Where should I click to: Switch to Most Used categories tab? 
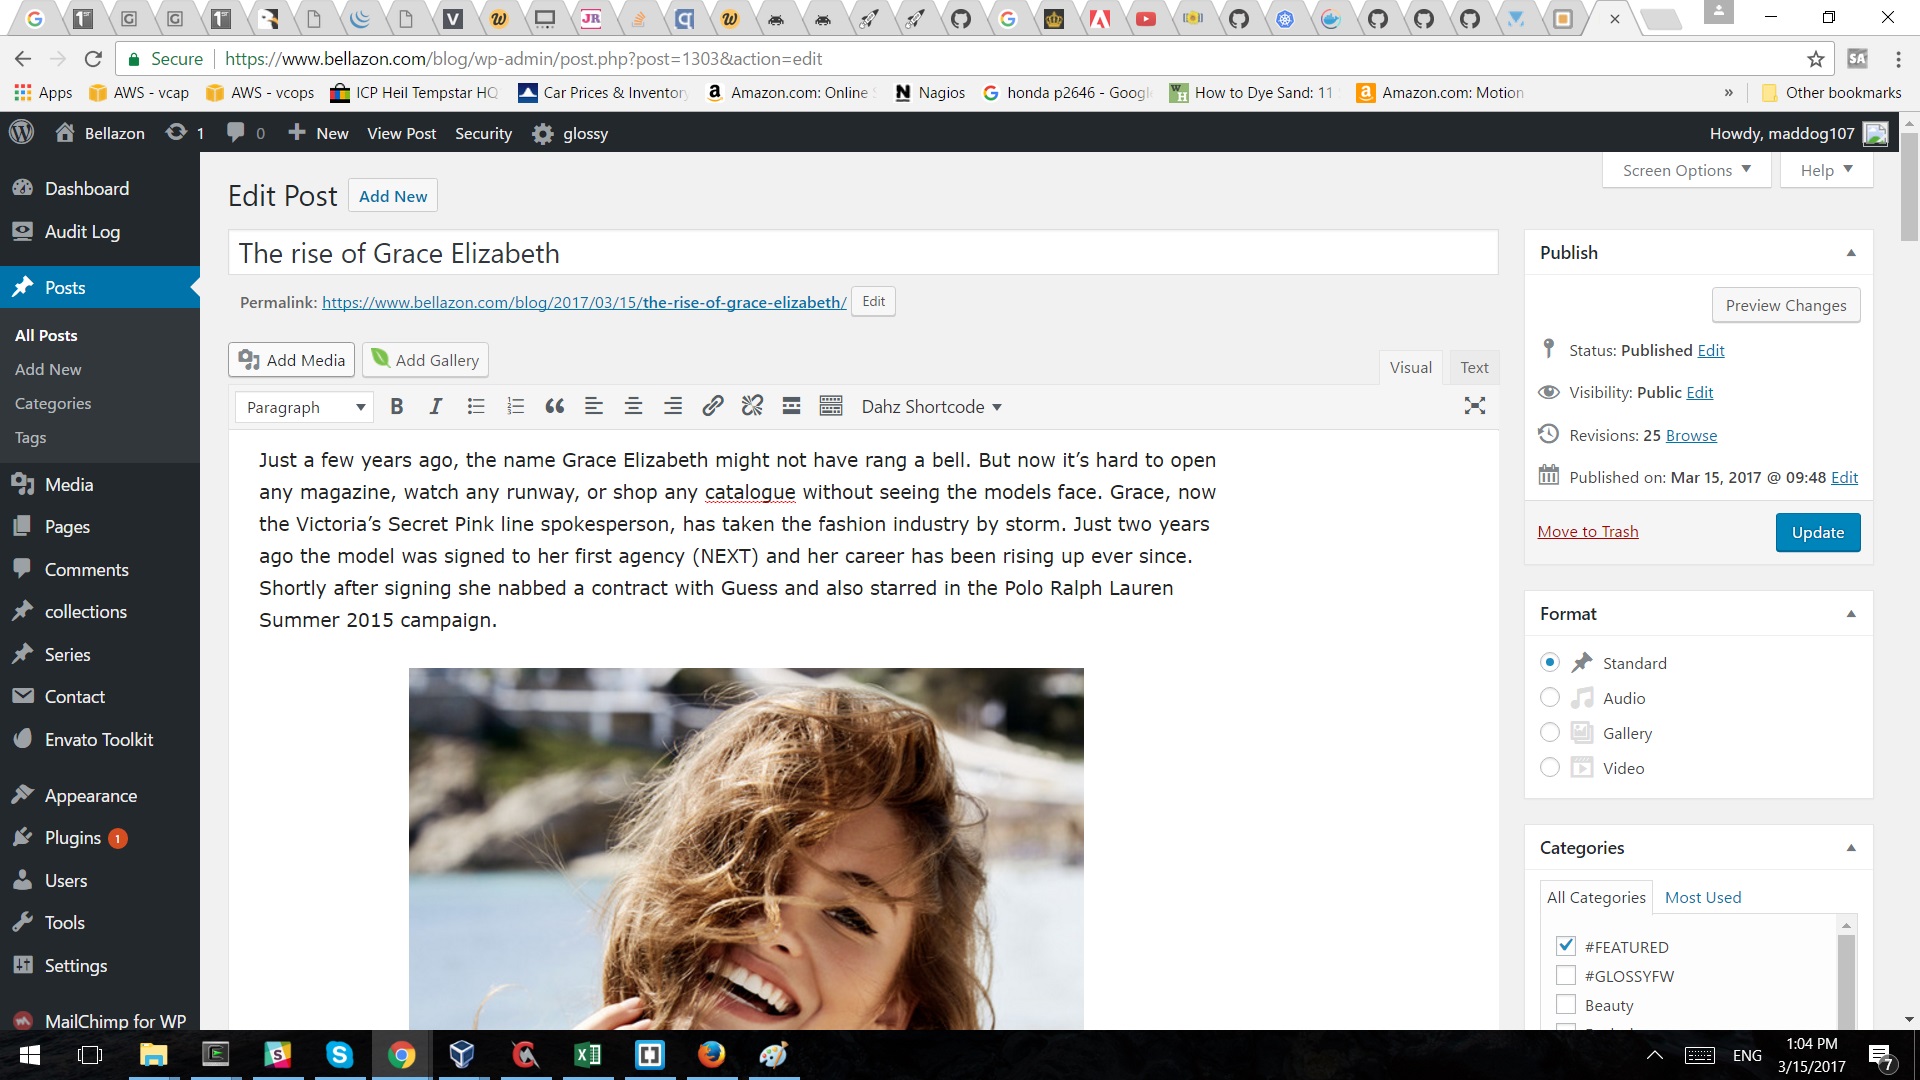coord(1702,897)
